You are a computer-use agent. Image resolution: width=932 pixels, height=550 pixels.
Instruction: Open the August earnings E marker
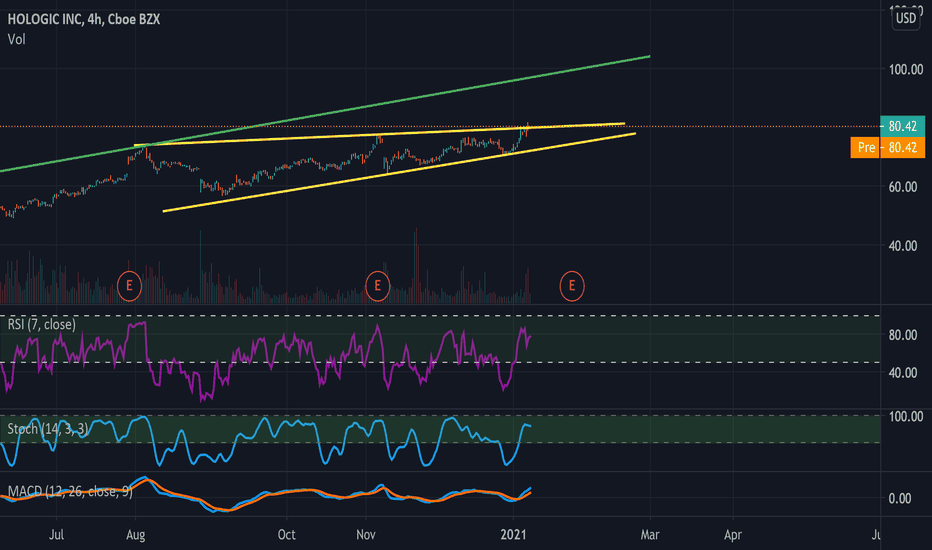[129, 286]
